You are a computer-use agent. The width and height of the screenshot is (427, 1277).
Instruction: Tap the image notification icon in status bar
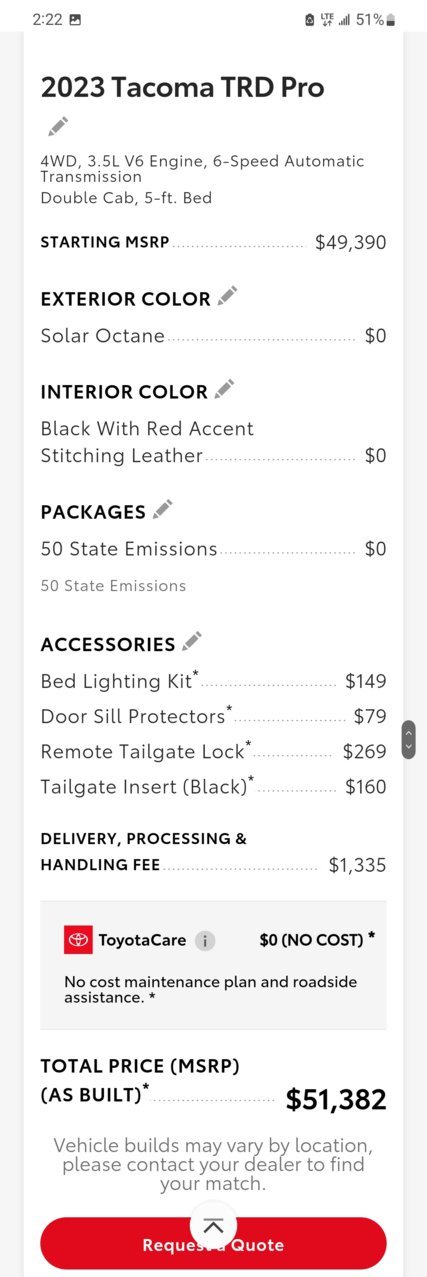point(75,19)
